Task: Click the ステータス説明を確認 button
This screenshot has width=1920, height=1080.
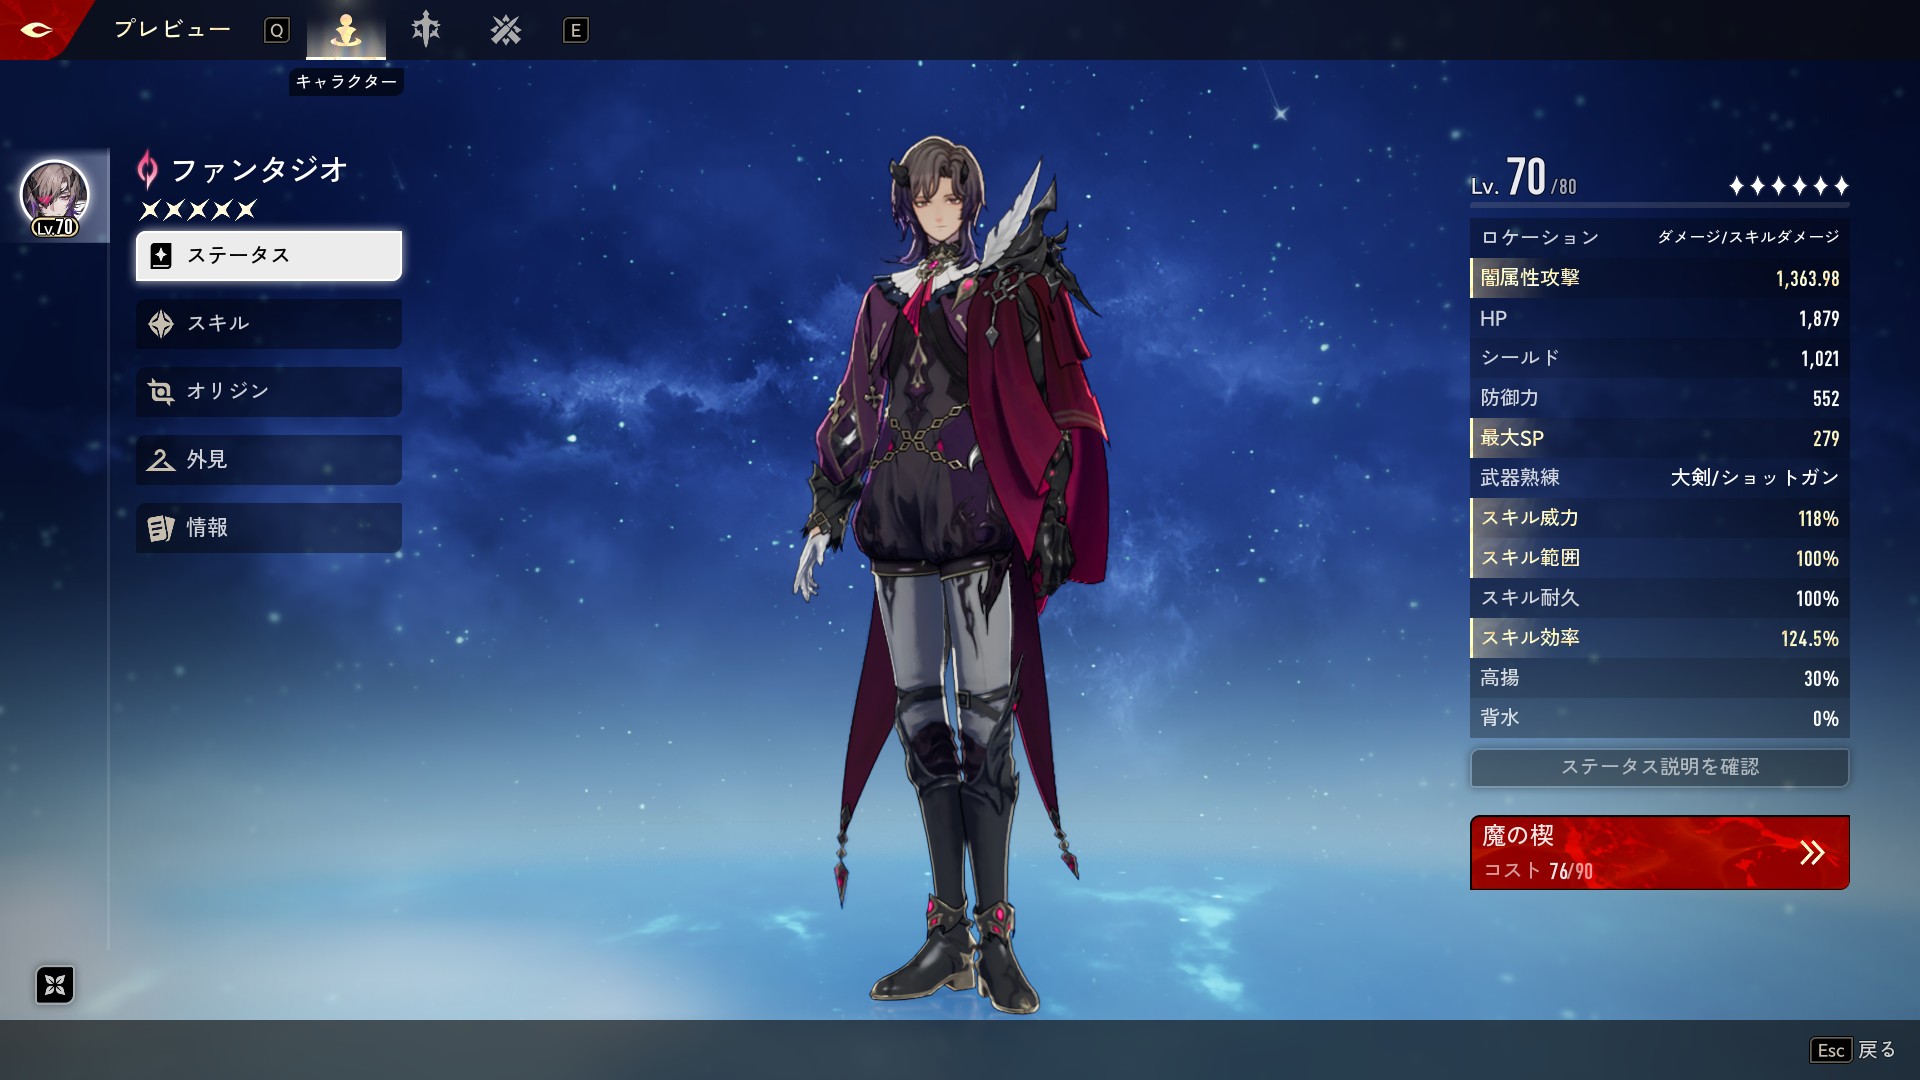Action: point(1659,767)
